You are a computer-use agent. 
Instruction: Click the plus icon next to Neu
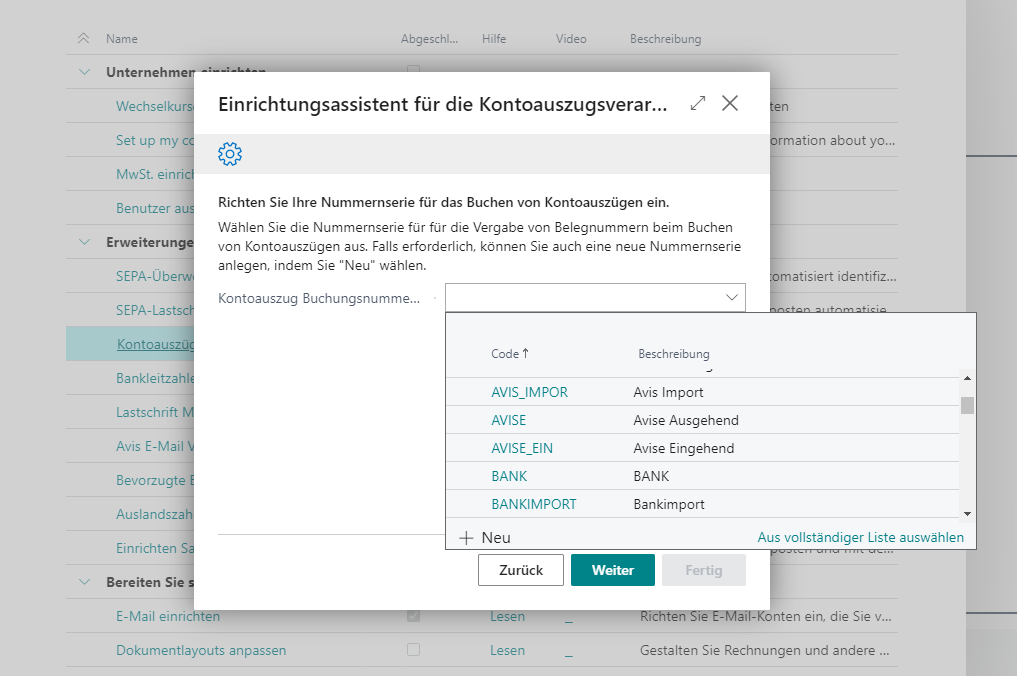(467, 537)
